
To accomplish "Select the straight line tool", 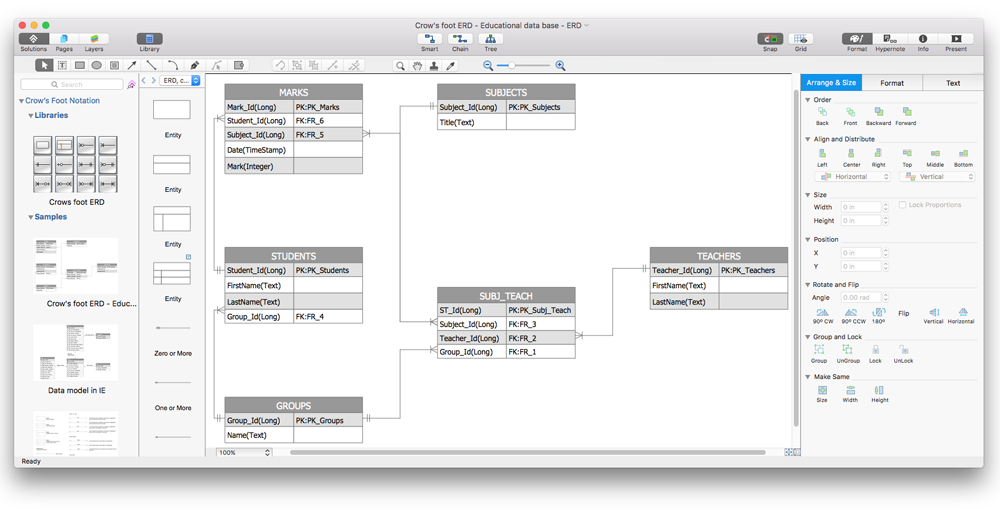I will pyautogui.click(x=151, y=65).
